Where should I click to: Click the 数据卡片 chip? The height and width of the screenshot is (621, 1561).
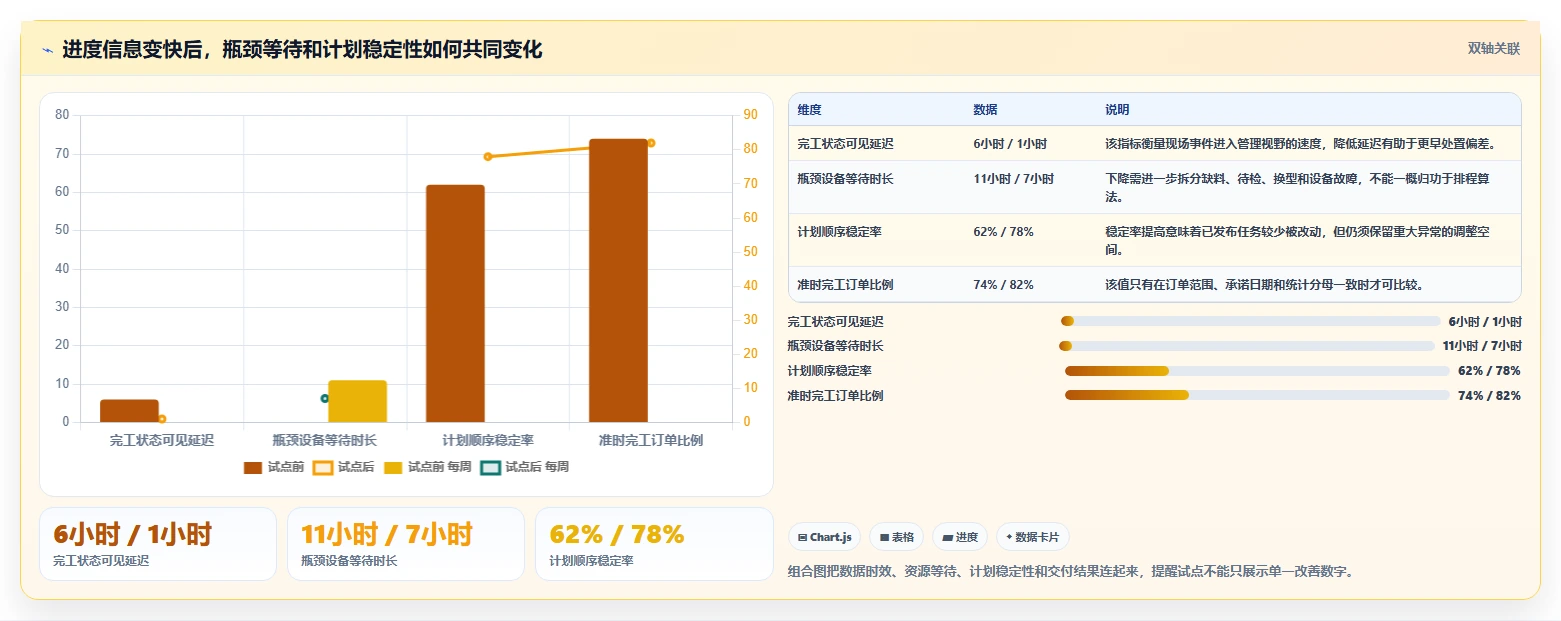1033,537
